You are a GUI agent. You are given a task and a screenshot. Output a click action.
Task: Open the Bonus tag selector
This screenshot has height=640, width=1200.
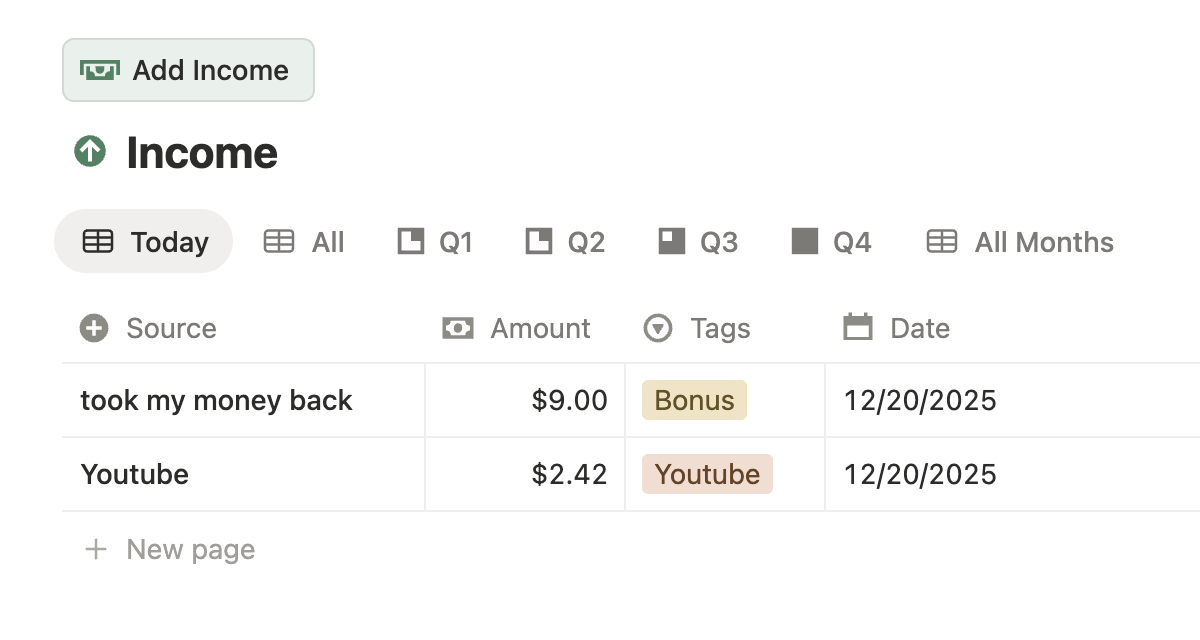coord(694,400)
